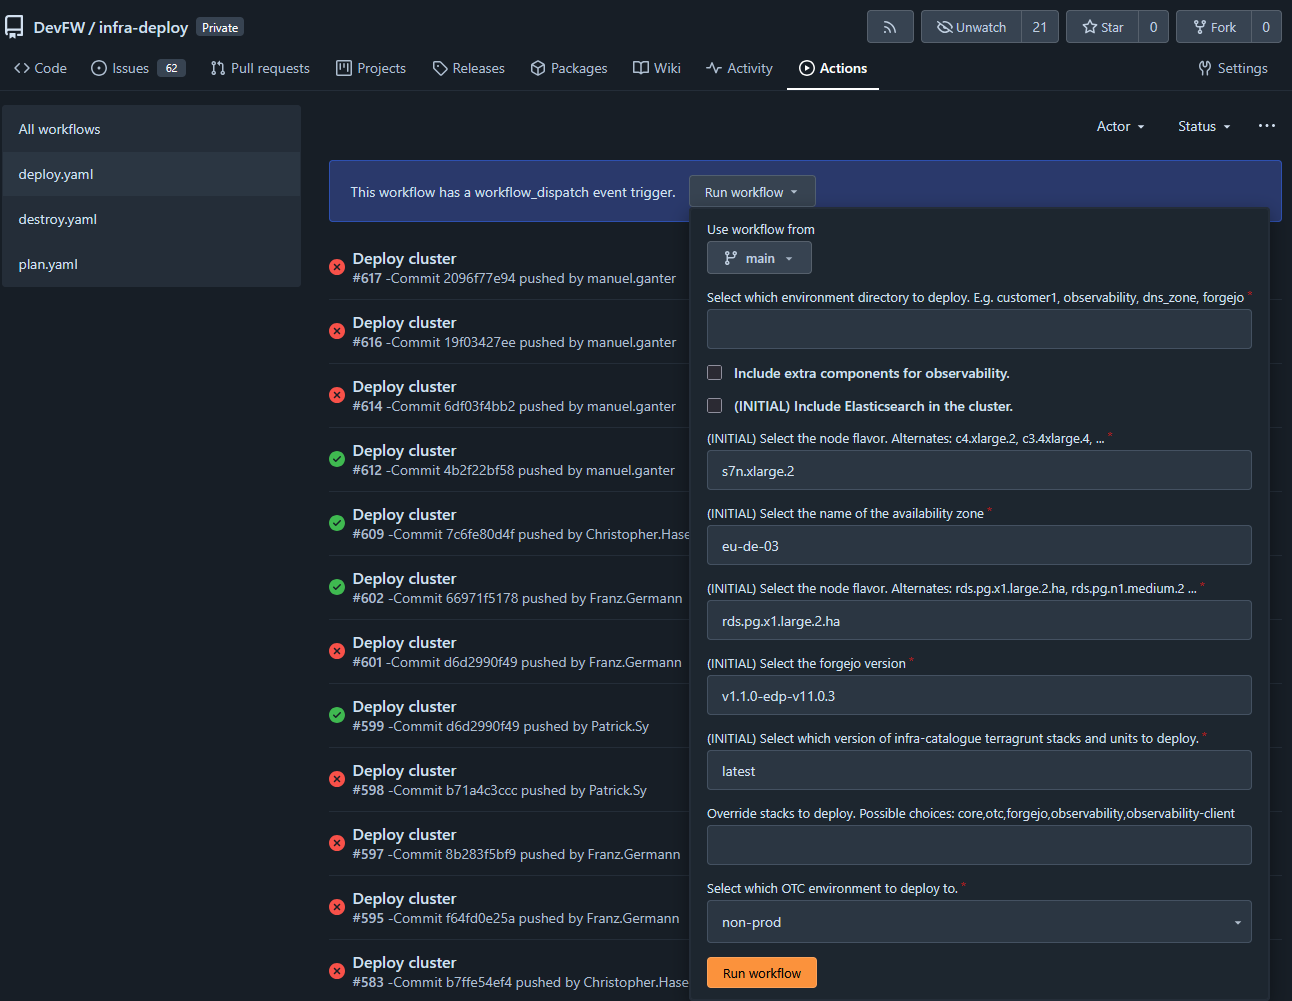Image resolution: width=1292 pixels, height=1001 pixels.
Task: Open repository Settings
Action: click(1232, 68)
